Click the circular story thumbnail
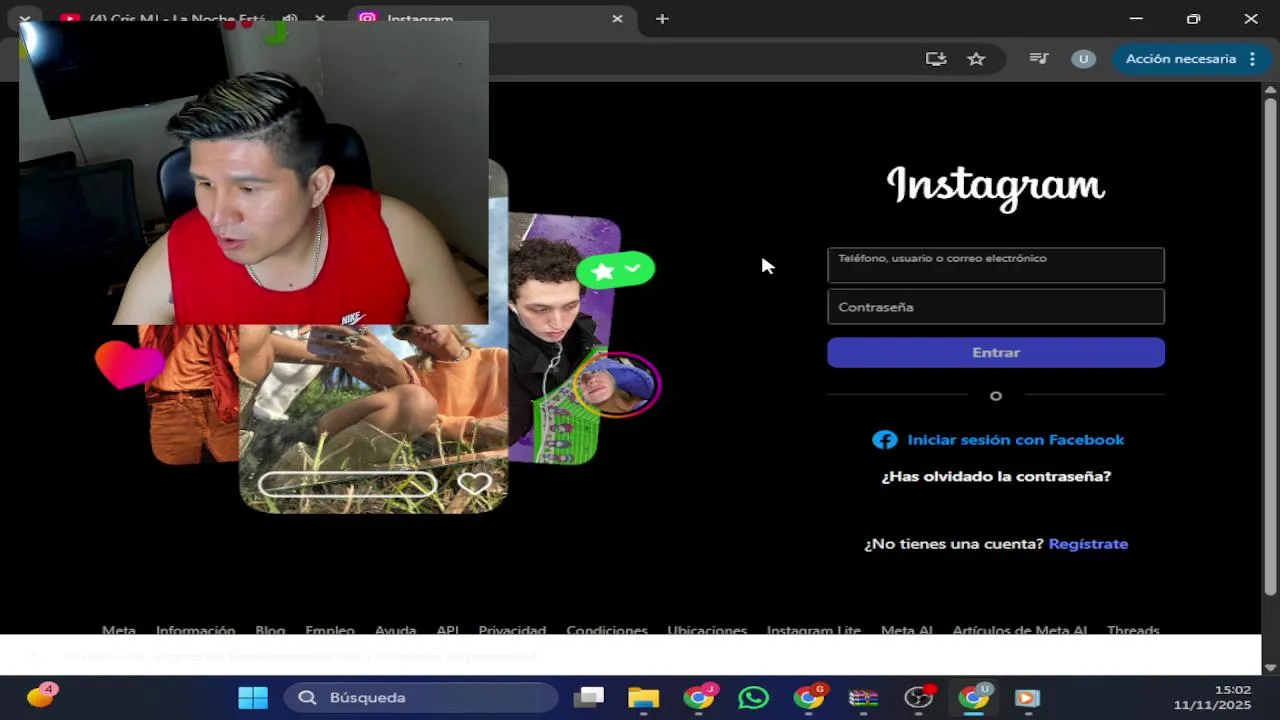The width and height of the screenshot is (1280, 720). pos(617,384)
